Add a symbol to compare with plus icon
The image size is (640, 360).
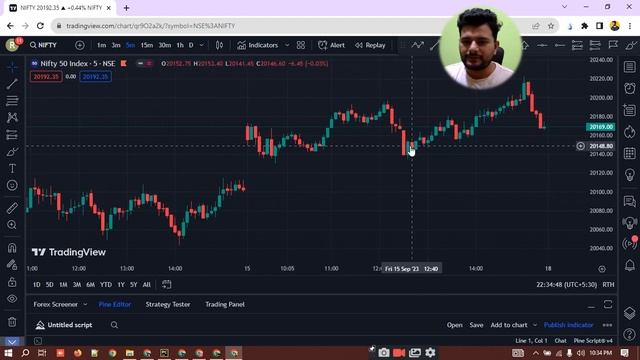click(80, 45)
